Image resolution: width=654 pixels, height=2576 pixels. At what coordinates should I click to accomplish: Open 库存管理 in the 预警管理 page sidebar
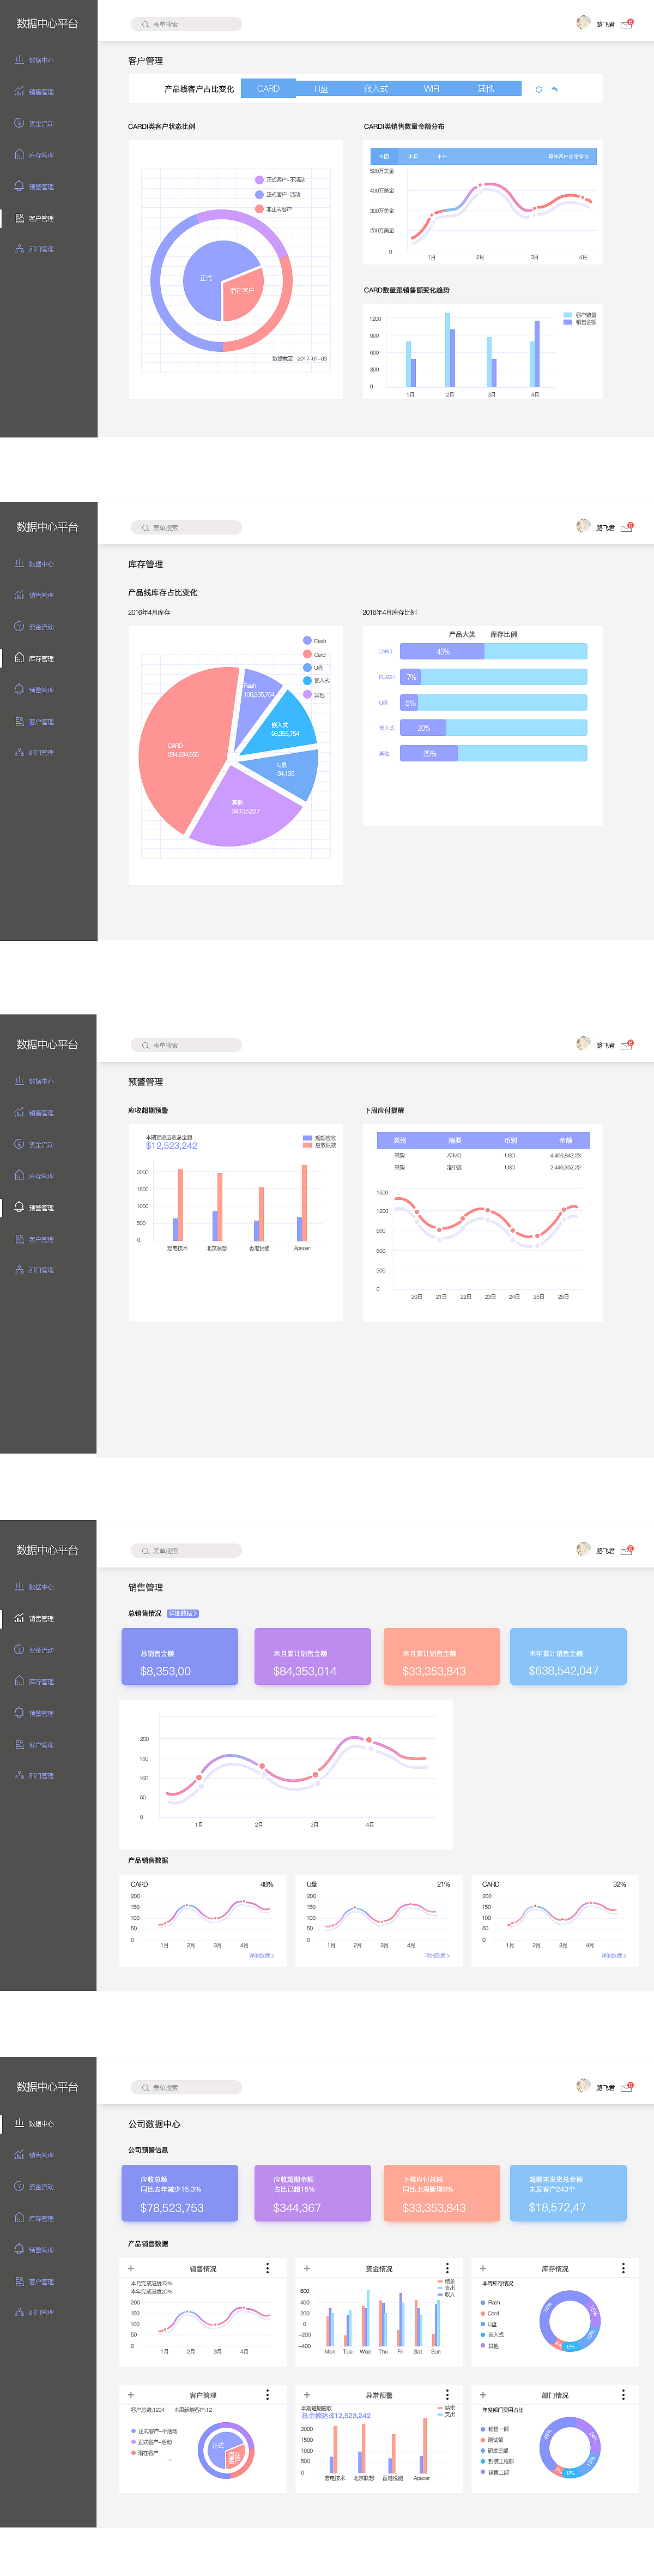pos(34,1176)
